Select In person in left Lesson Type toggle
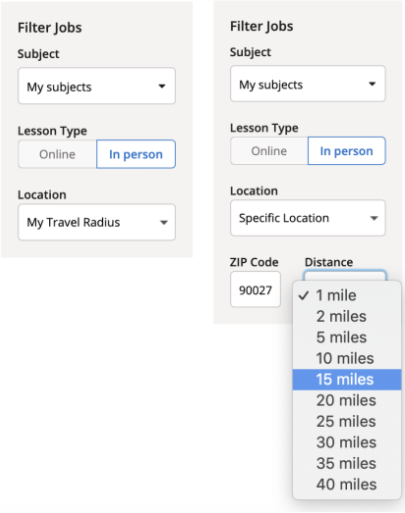Viewport: 405px width, 513px height. pyautogui.click(x=136, y=154)
